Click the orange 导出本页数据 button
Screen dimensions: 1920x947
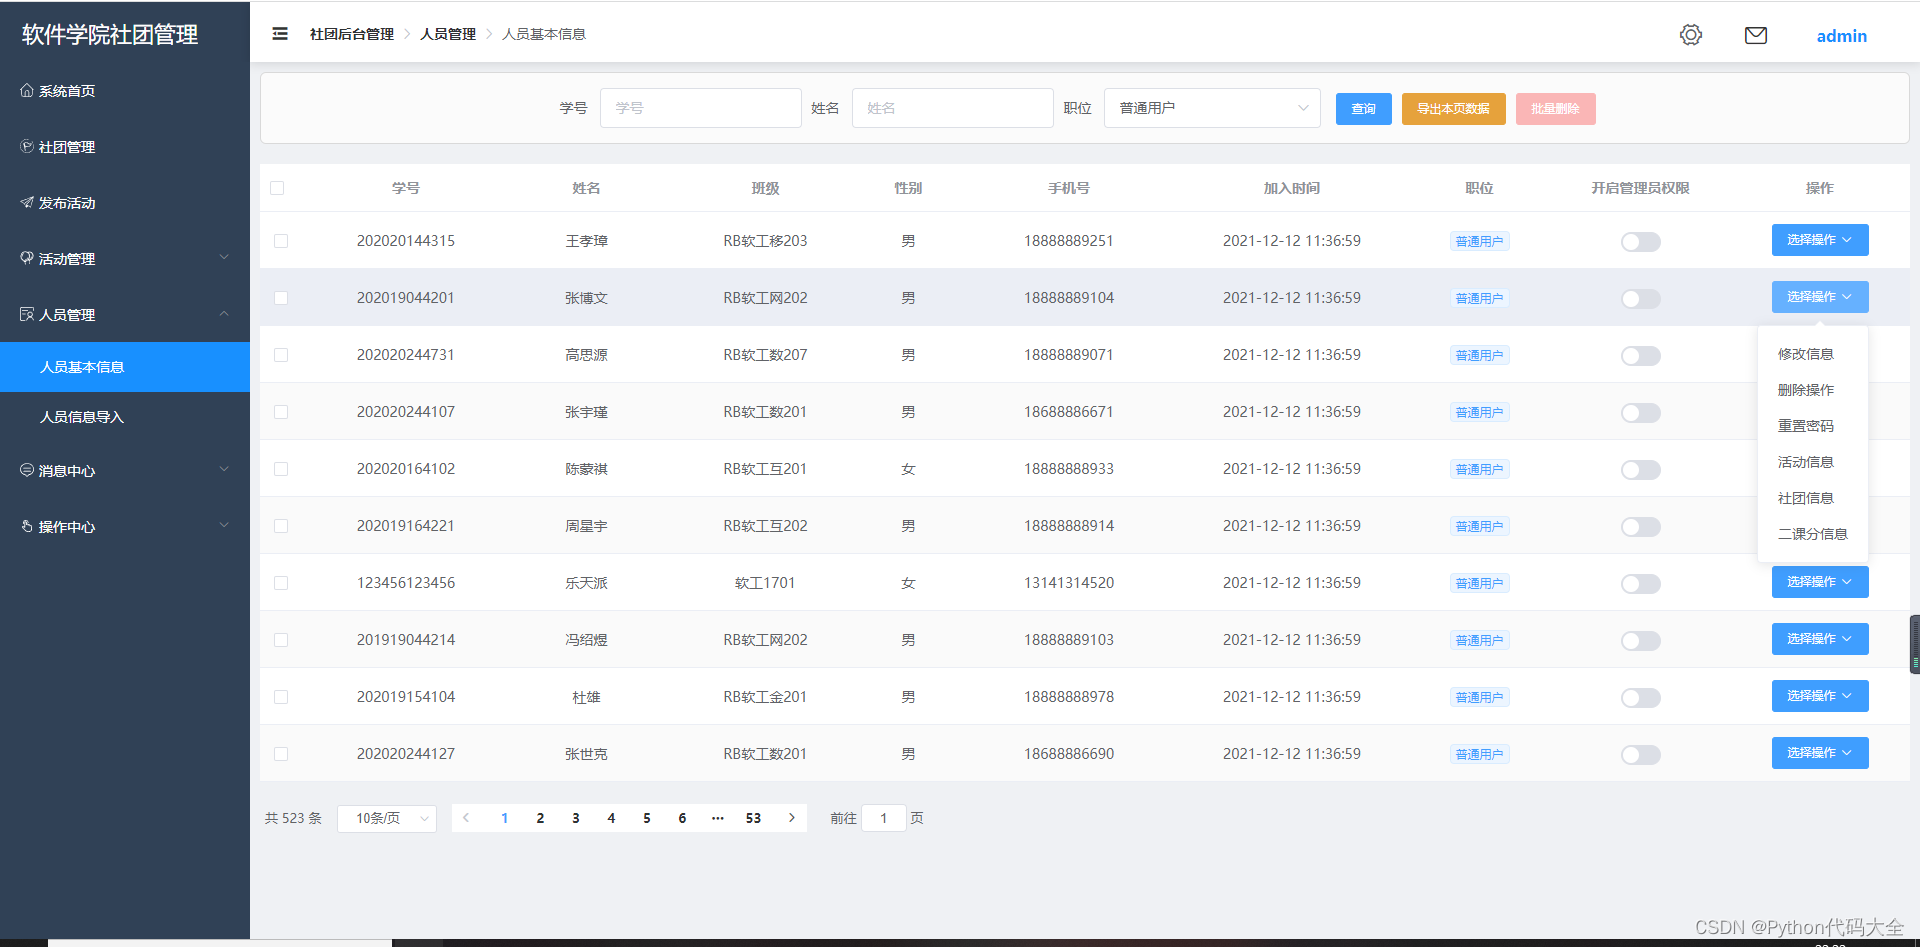tap(1453, 109)
